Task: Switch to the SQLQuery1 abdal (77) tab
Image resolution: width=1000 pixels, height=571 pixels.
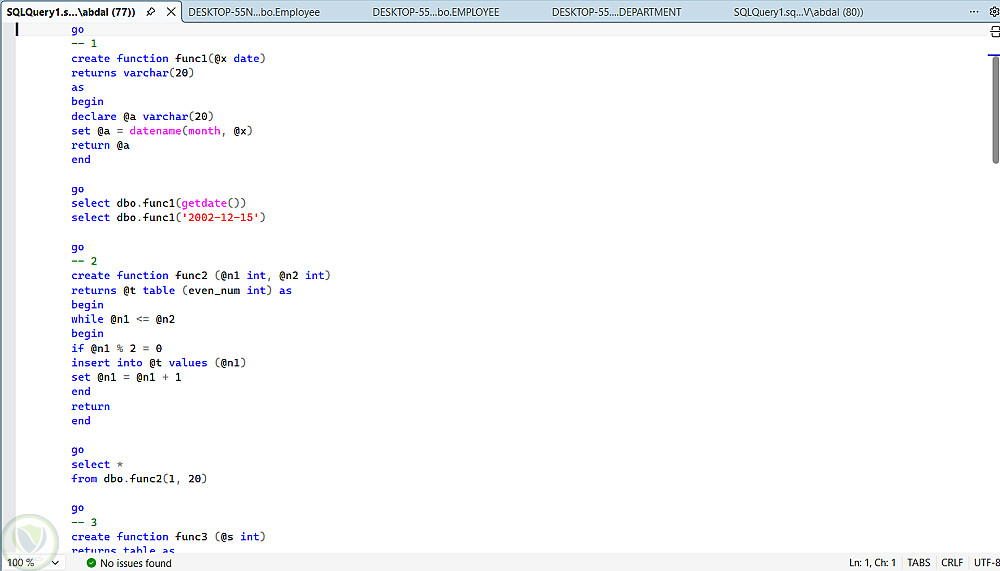Action: [x=71, y=11]
